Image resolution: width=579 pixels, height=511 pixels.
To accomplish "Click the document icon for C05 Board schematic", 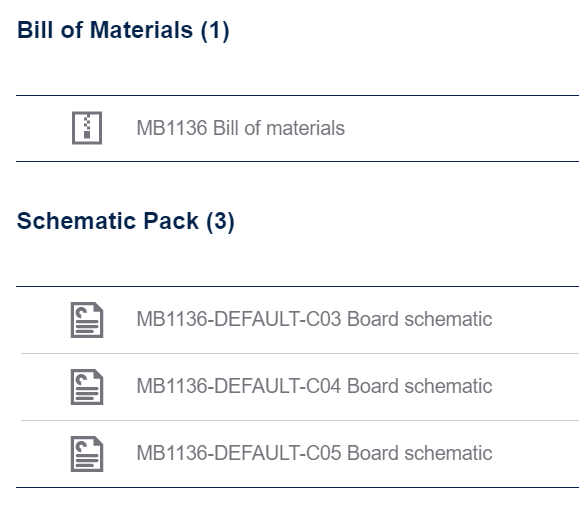I will (87, 454).
